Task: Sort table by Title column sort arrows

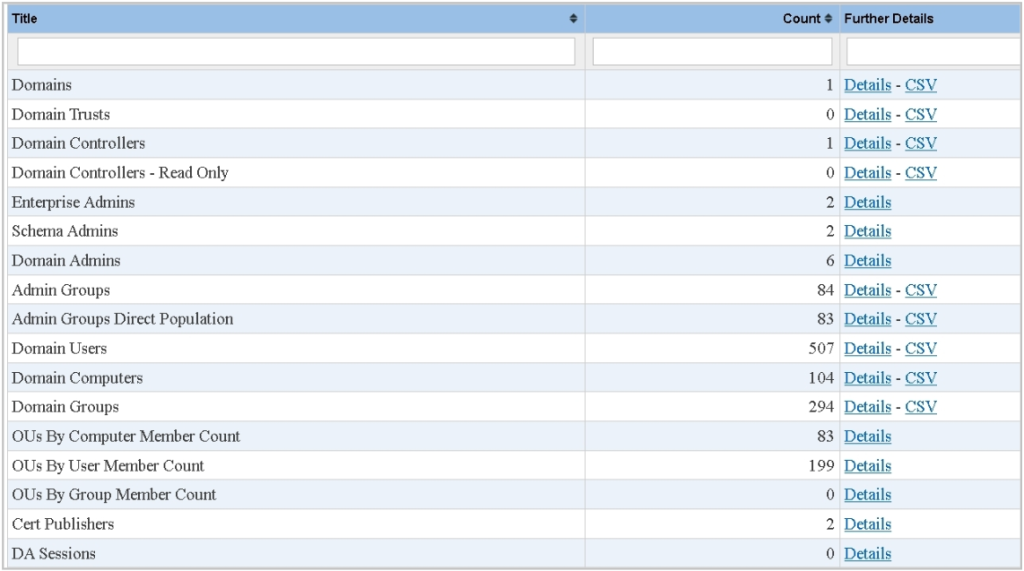Action: click(x=573, y=19)
